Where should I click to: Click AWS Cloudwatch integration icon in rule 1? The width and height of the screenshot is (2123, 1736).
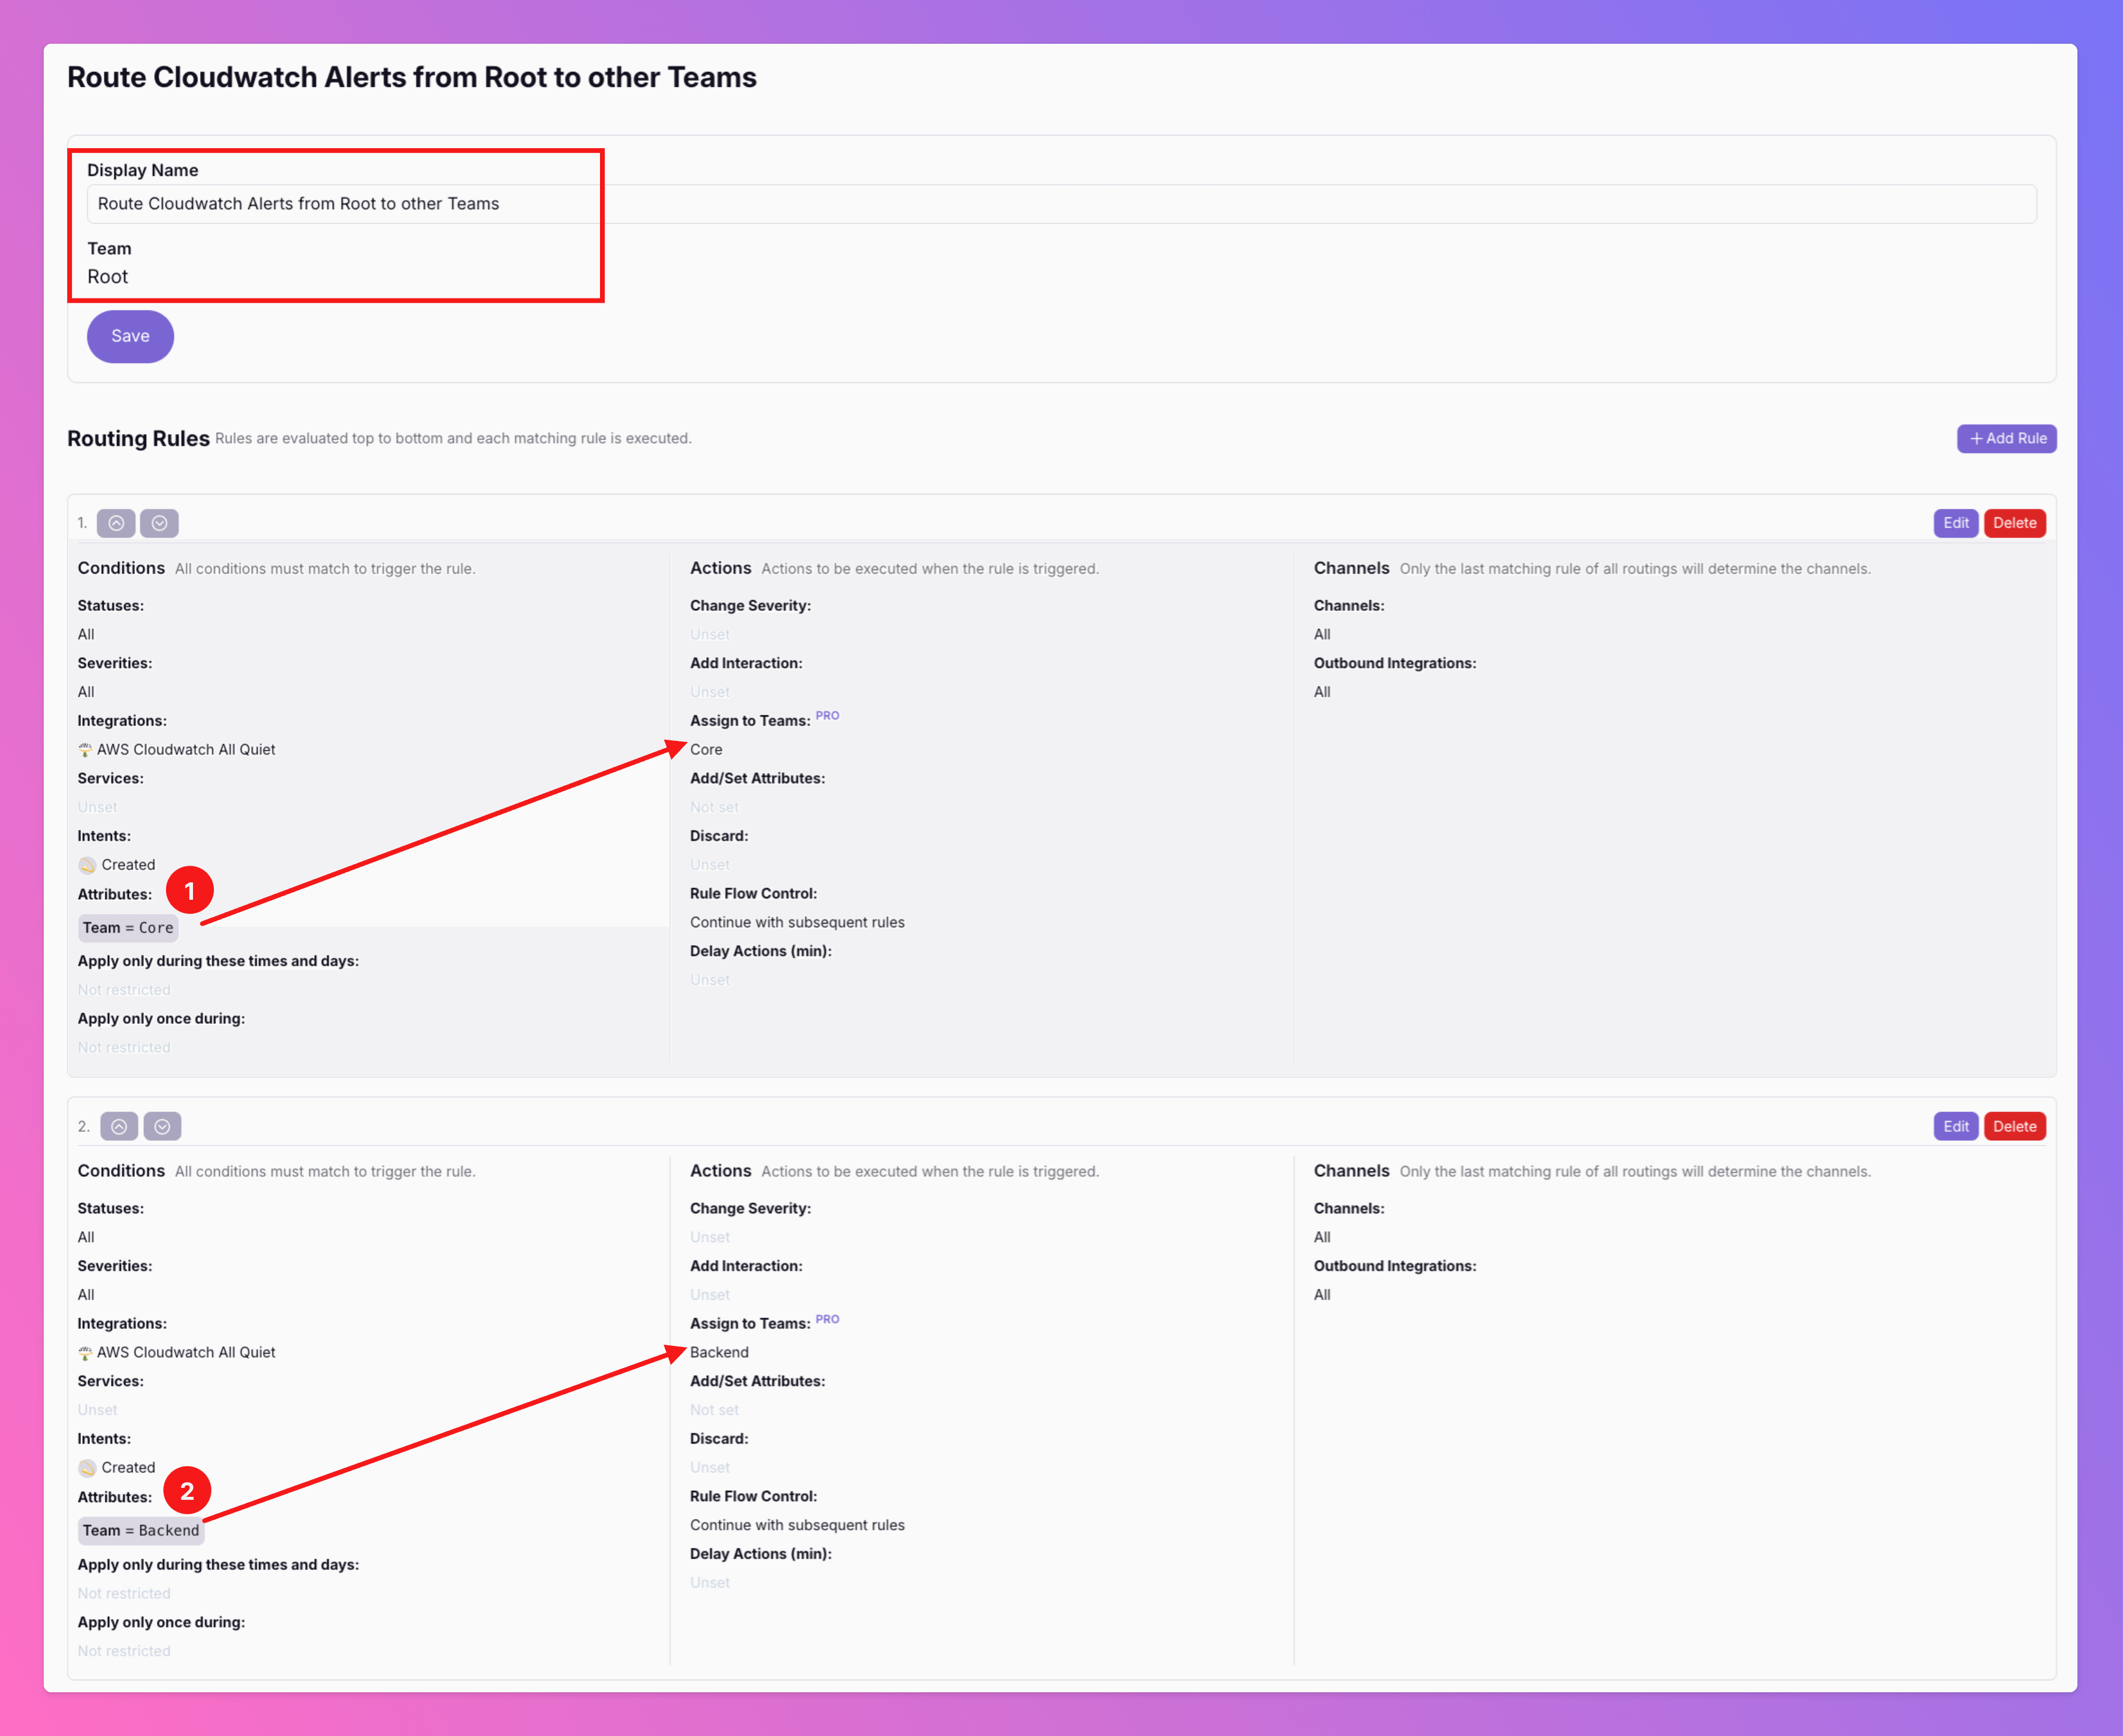click(x=85, y=749)
